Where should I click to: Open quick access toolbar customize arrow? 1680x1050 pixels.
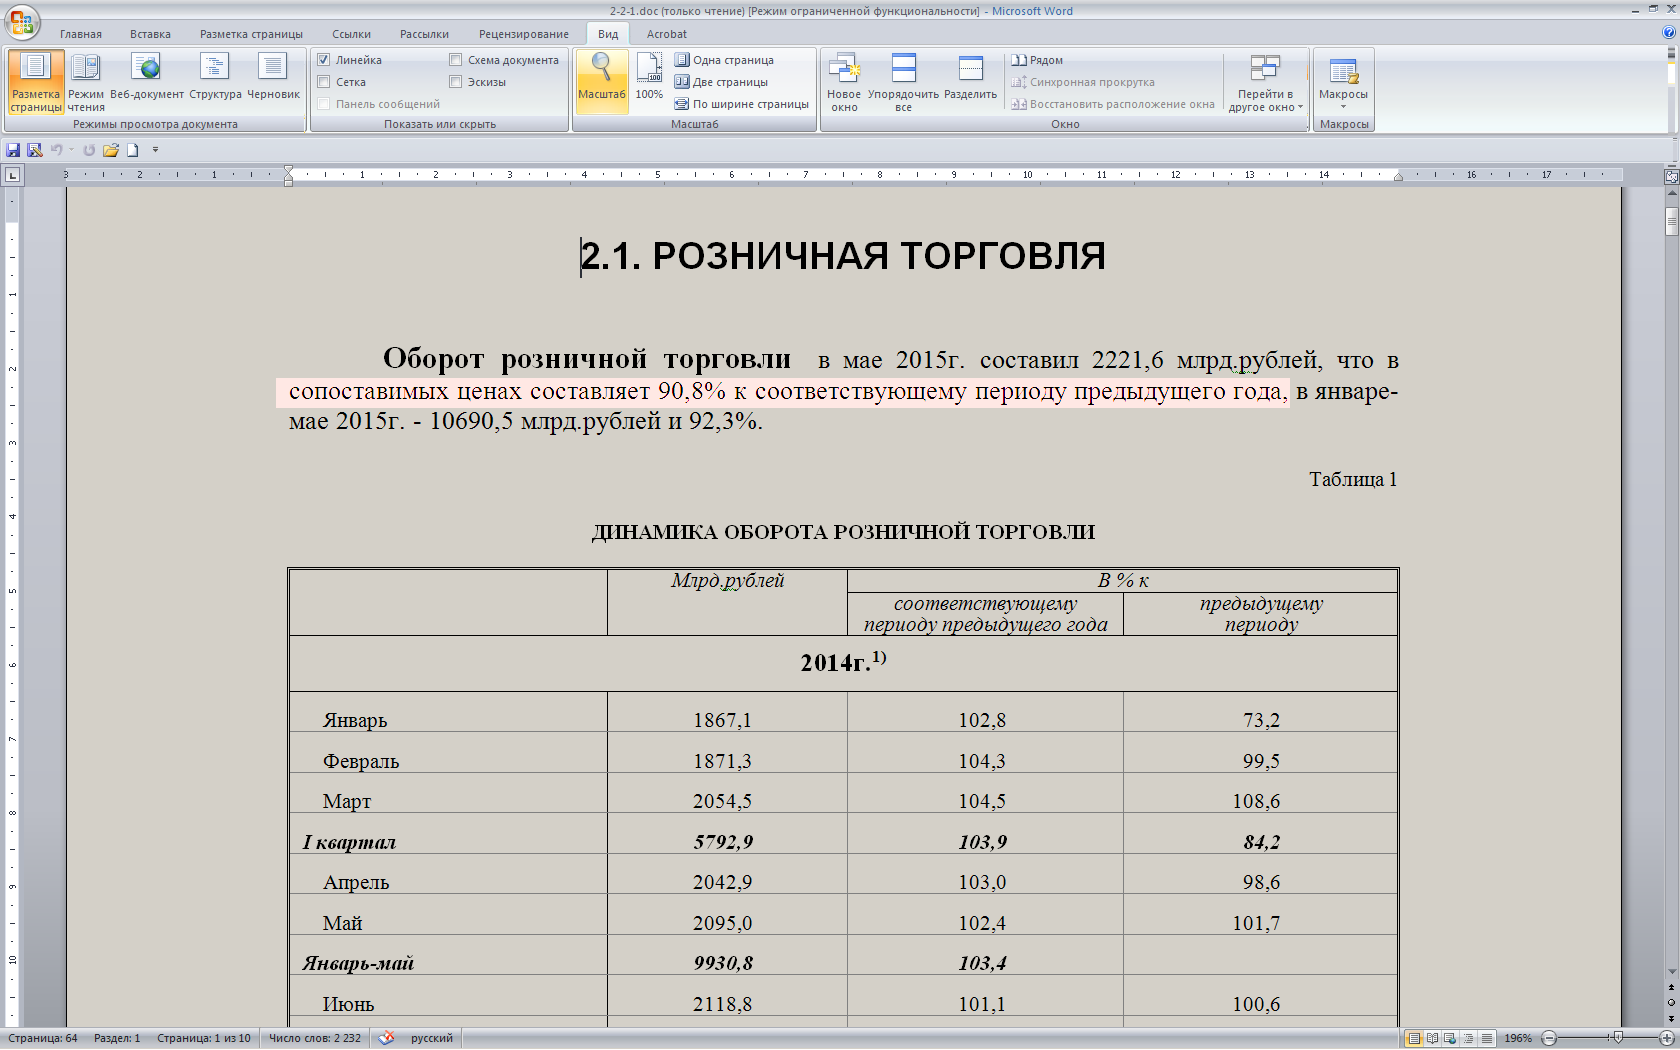coord(155,150)
